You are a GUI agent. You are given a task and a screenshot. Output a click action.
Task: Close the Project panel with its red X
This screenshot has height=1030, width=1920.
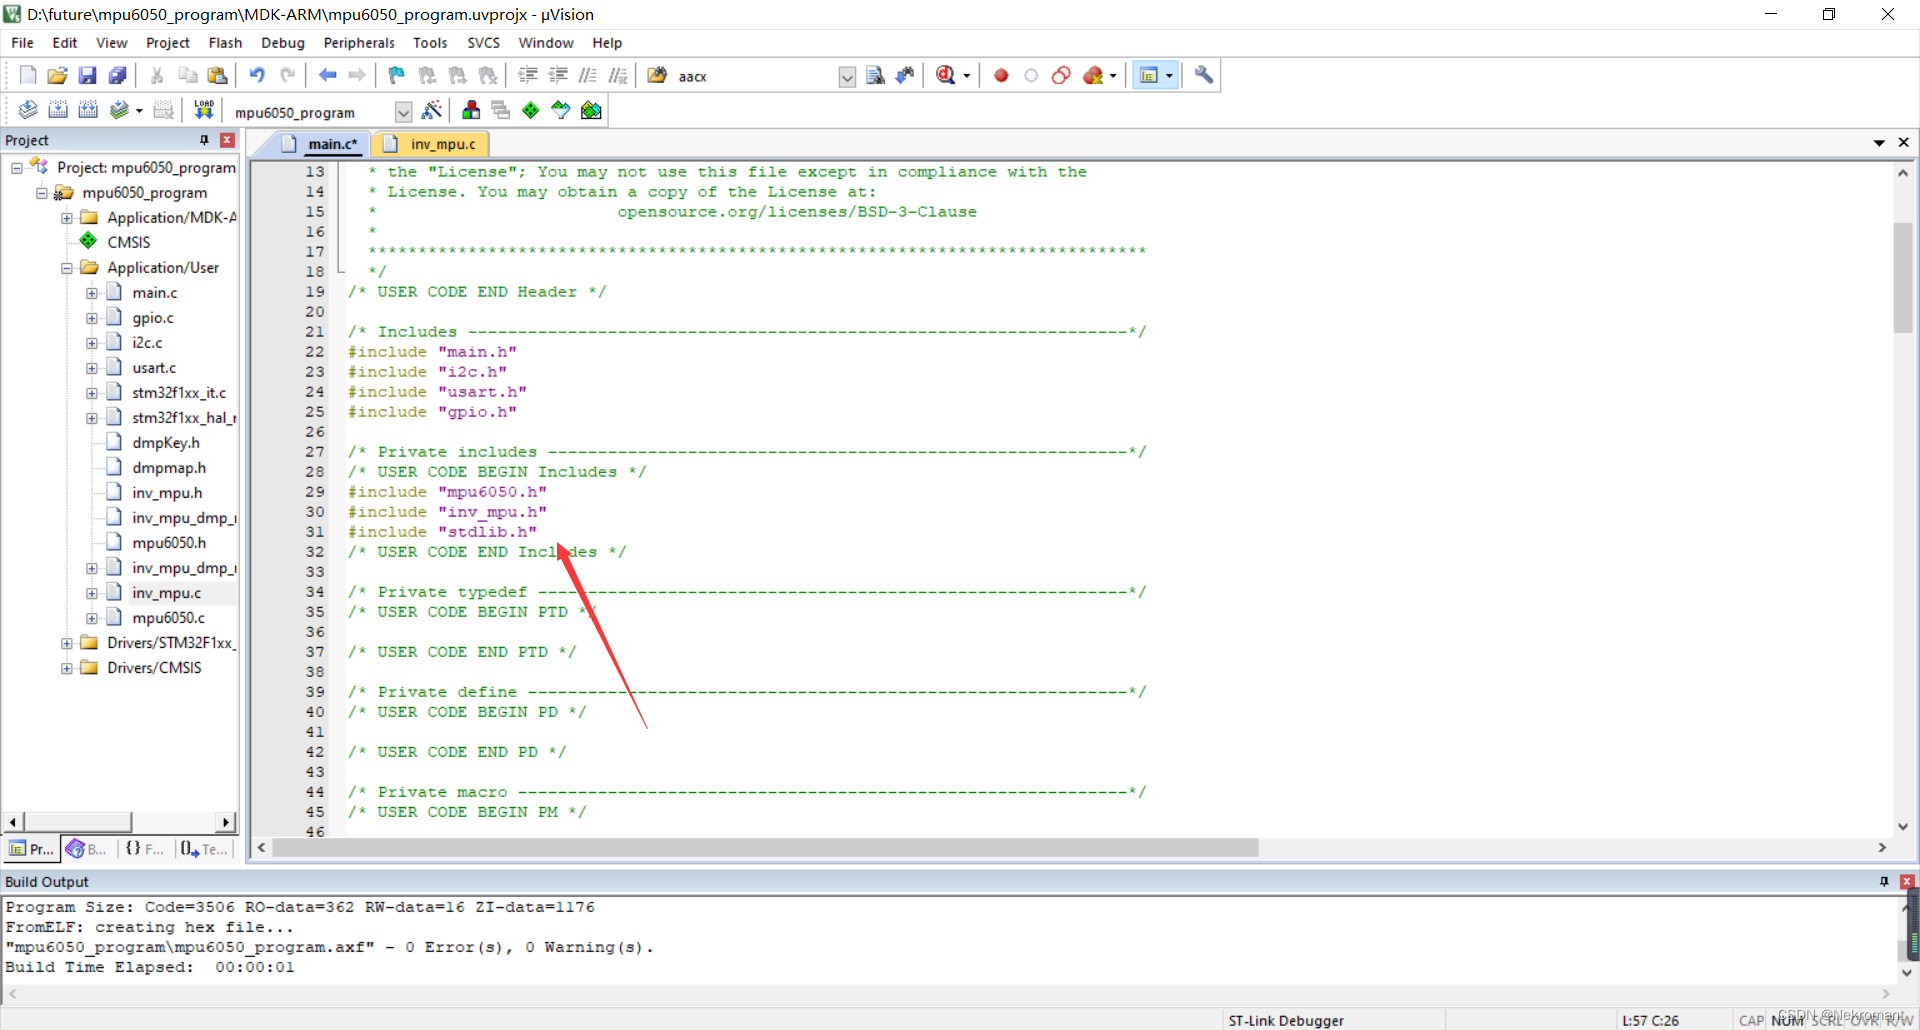click(227, 140)
